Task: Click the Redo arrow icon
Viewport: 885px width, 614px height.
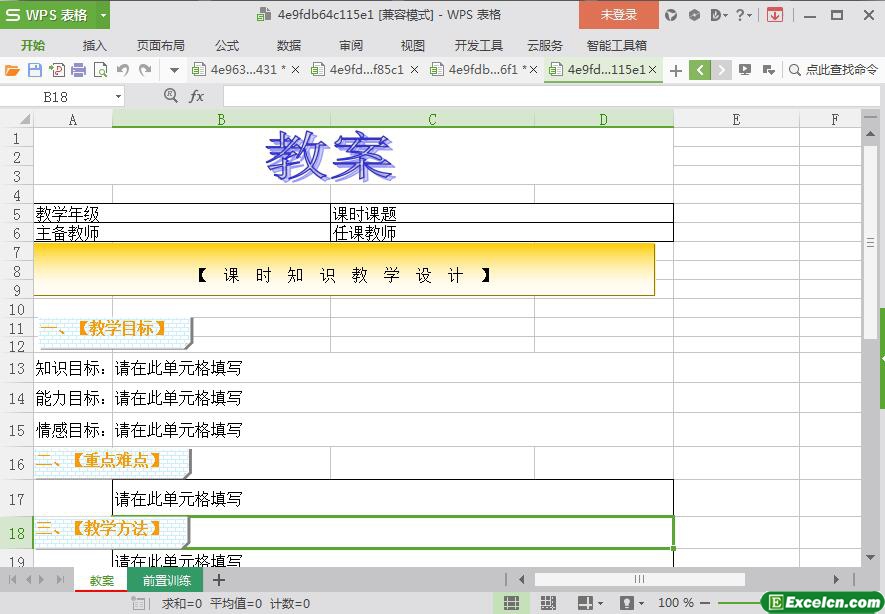Action: (x=145, y=70)
